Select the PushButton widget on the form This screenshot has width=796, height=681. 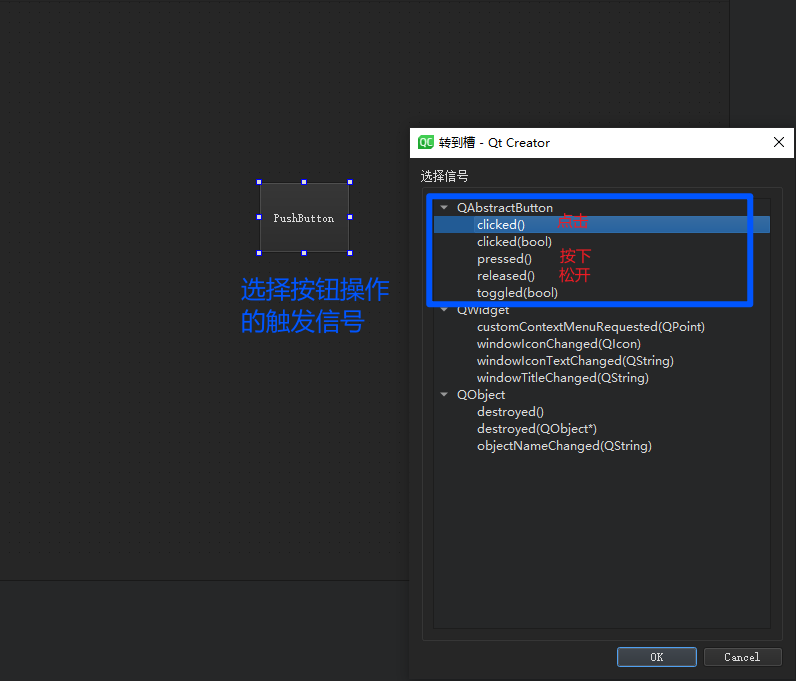point(304,217)
